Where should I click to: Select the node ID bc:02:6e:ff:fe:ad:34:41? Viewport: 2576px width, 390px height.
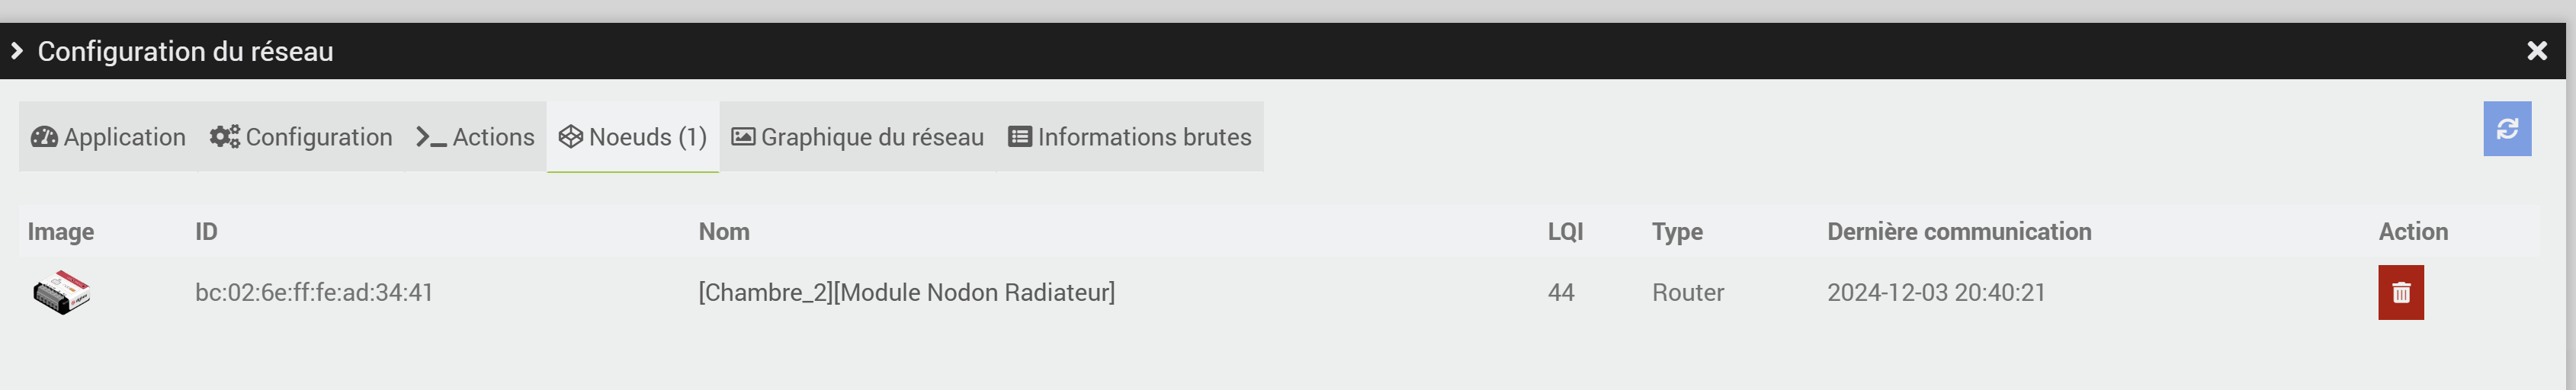[x=314, y=293]
